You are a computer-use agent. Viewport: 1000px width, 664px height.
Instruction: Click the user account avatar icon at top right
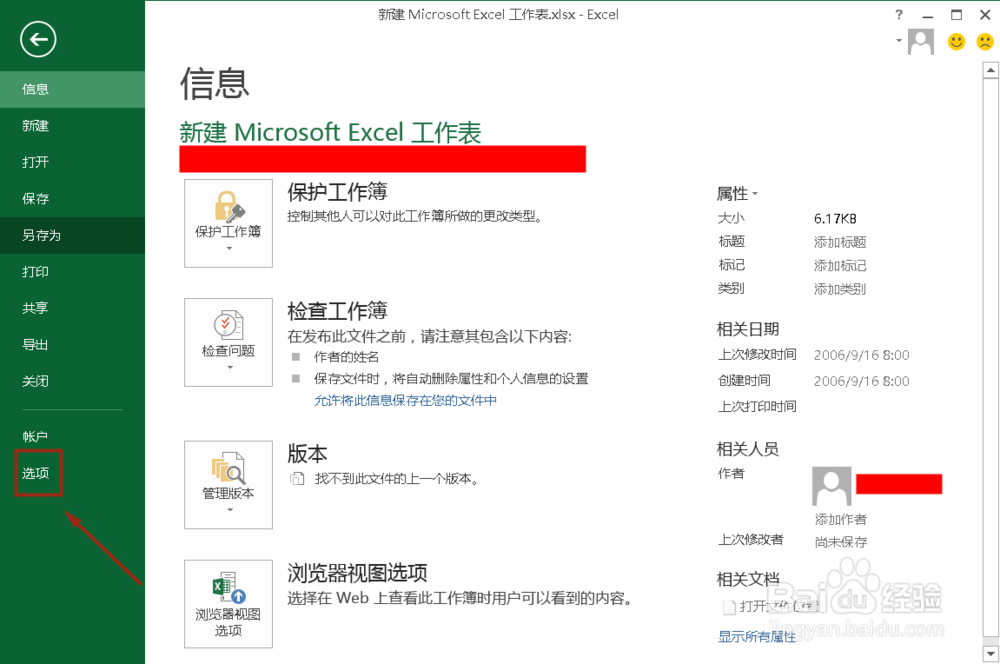[921, 42]
